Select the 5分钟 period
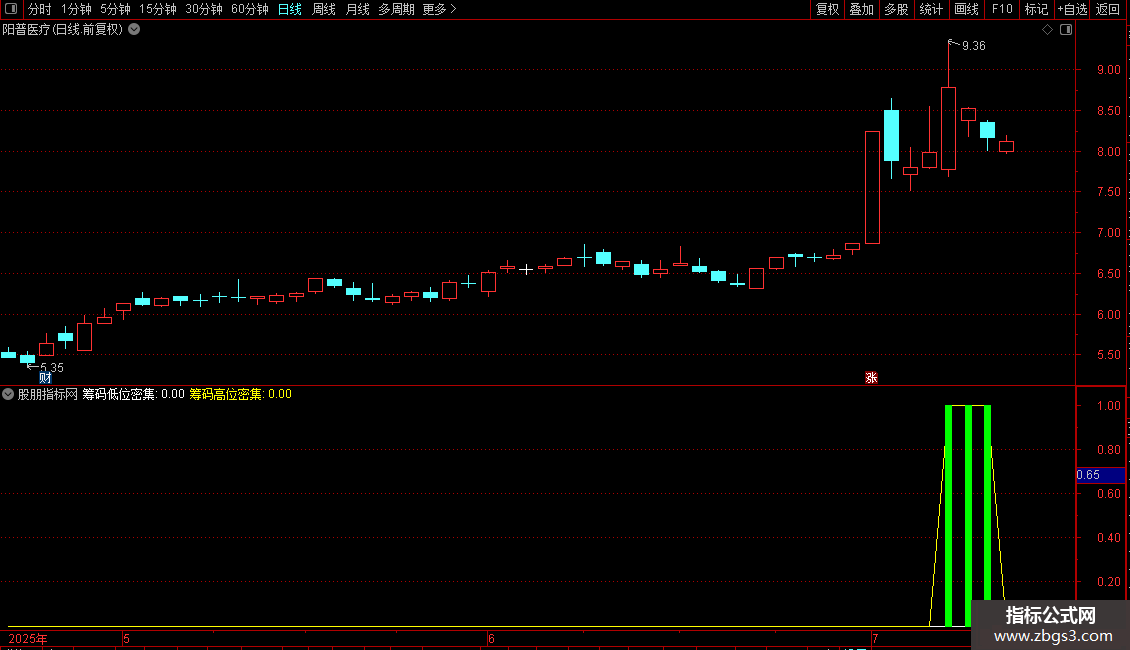 [x=115, y=9]
